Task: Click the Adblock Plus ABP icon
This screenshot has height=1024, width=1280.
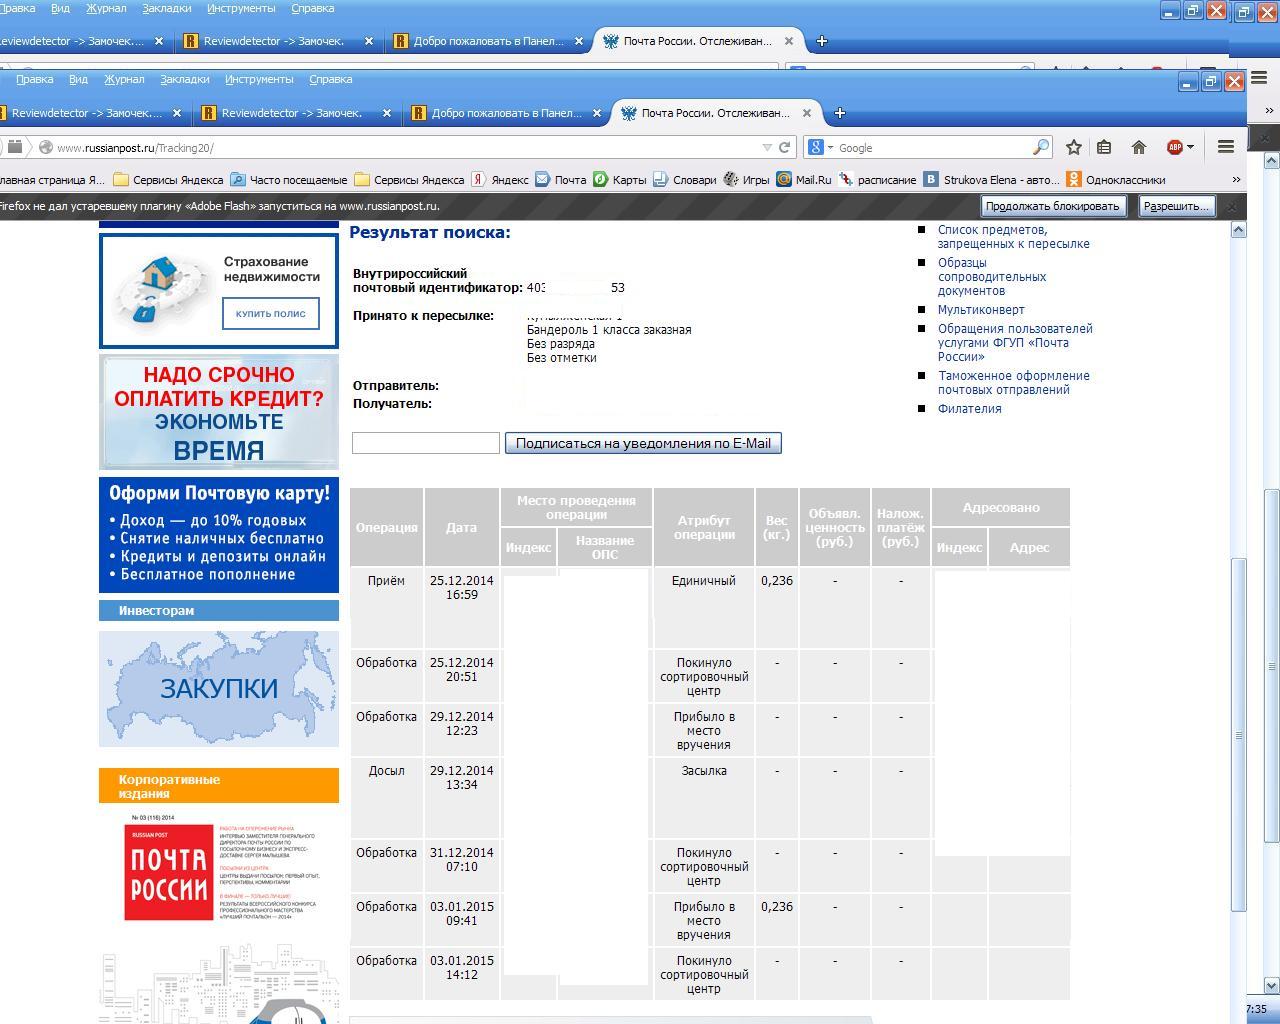Action: tap(1174, 147)
